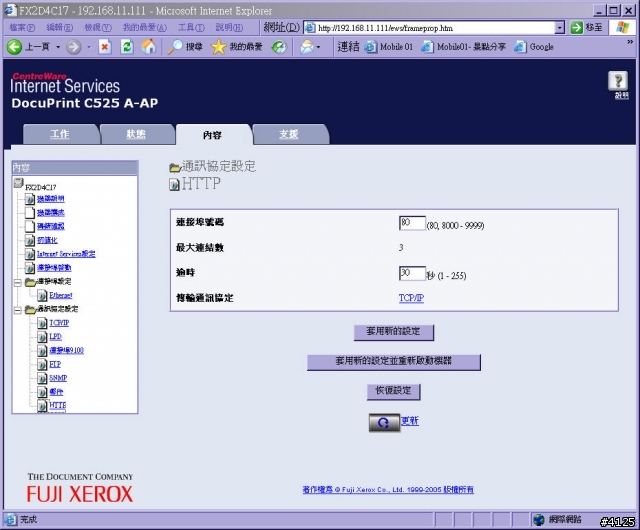Click the 更新 refresh arrow button icon

point(384,423)
